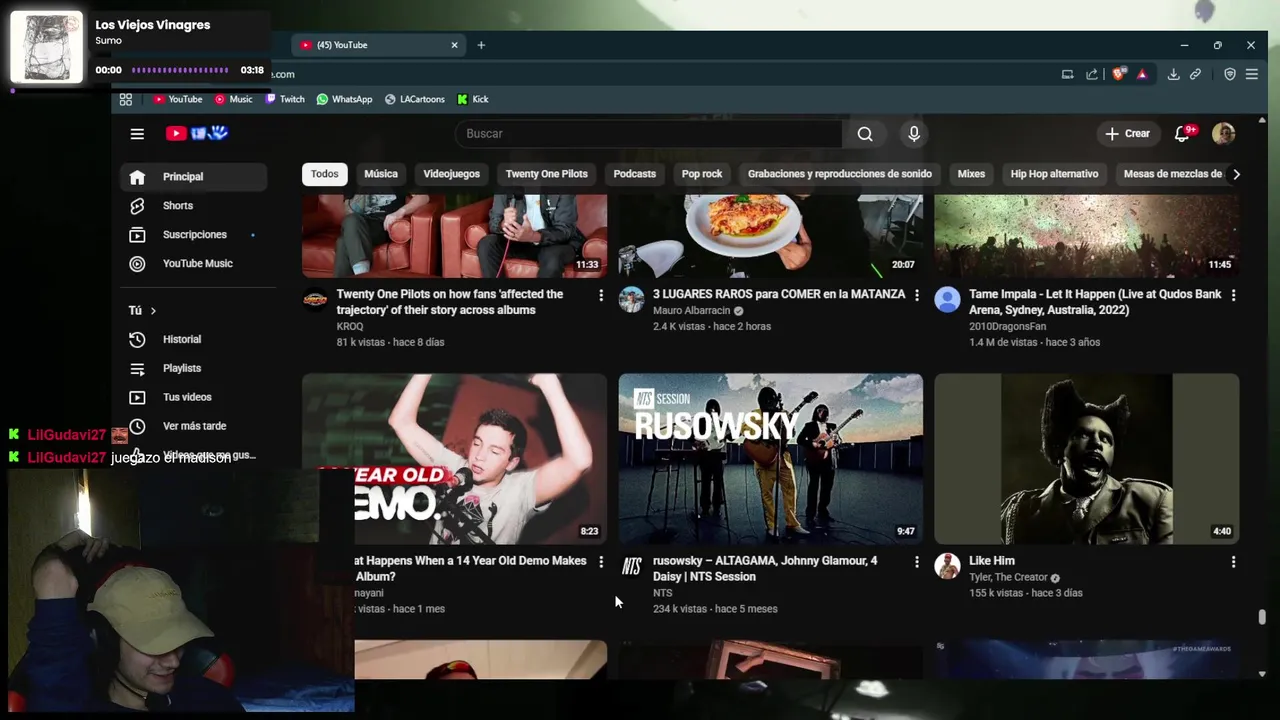This screenshot has height=720, width=1280.
Task: Open the LACartoons bookmark
Action: click(x=414, y=99)
